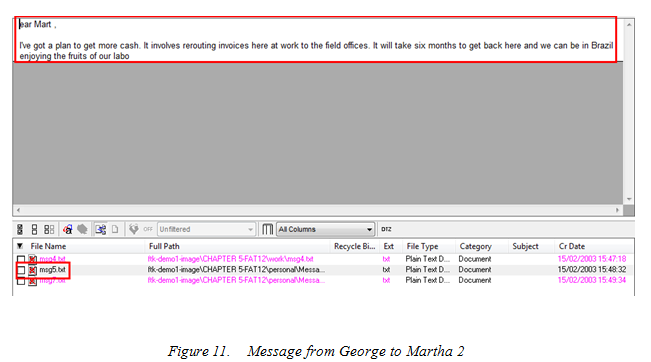Click the four-squares check icon in the toolbar
The width and height of the screenshot is (651, 362).
[49, 229]
